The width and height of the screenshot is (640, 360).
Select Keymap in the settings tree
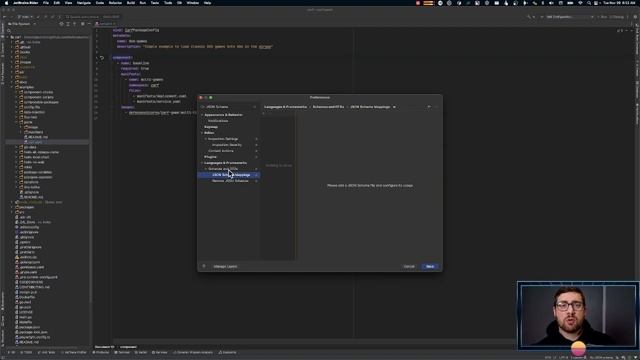[211, 127]
